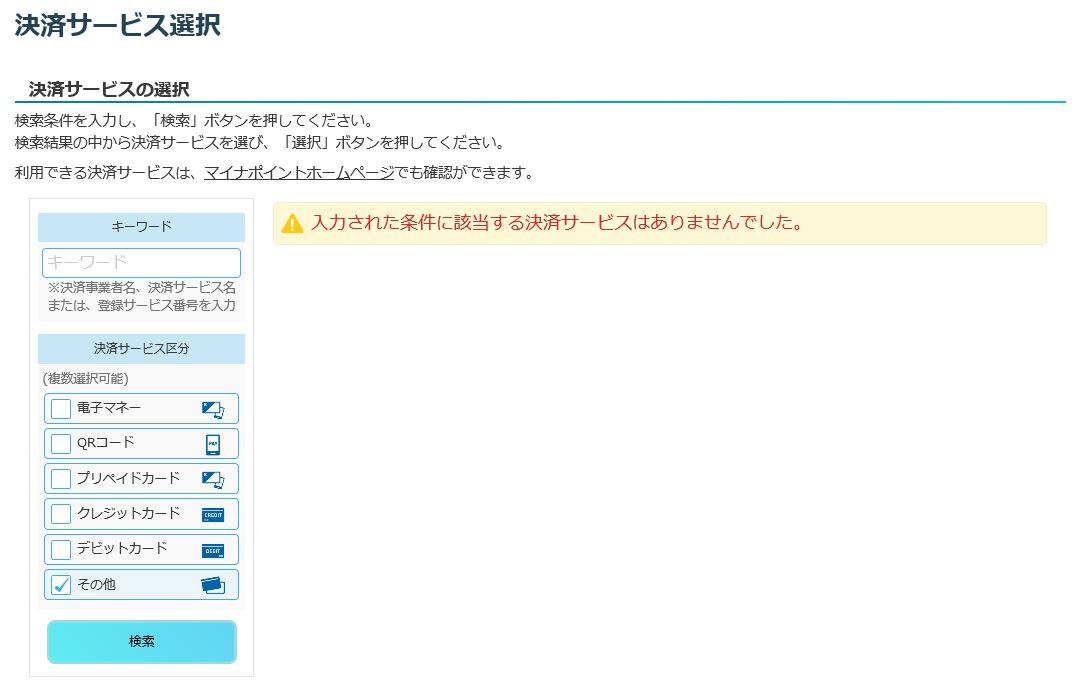
Task: Check the QRコード checkbox
Action: click(x=61, y=444)
